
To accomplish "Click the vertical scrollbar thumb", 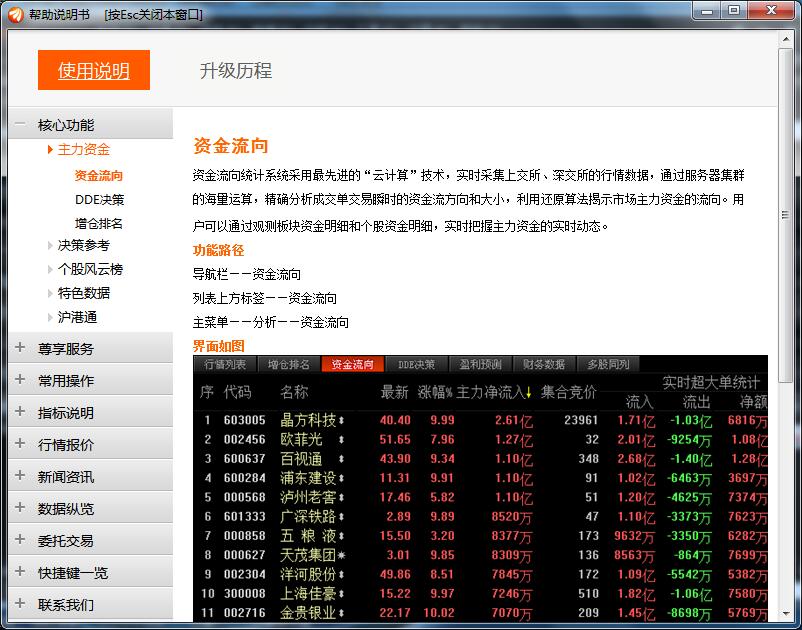I will [x=786, y=215].
